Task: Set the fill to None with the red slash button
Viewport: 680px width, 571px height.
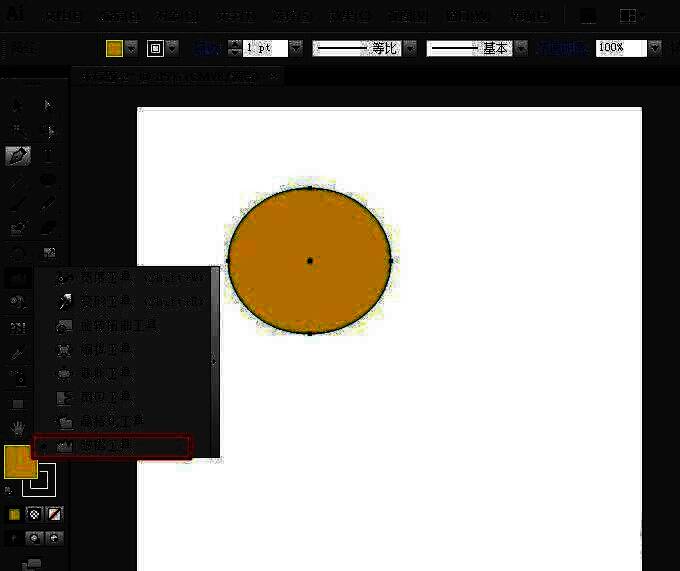Action: 55,514
